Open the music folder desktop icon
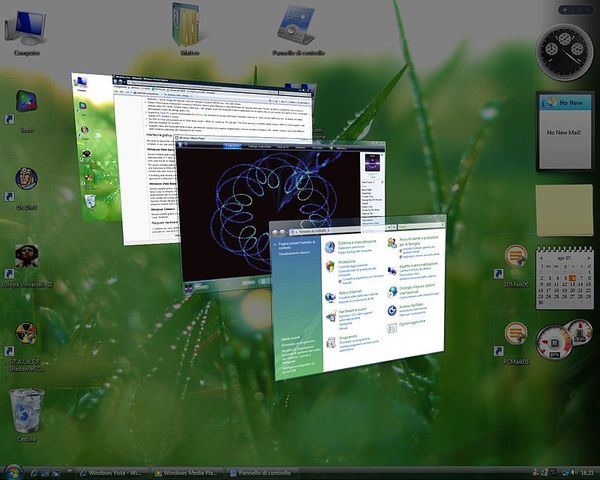This screenshot has height=480, width=600. pos(190,28)
